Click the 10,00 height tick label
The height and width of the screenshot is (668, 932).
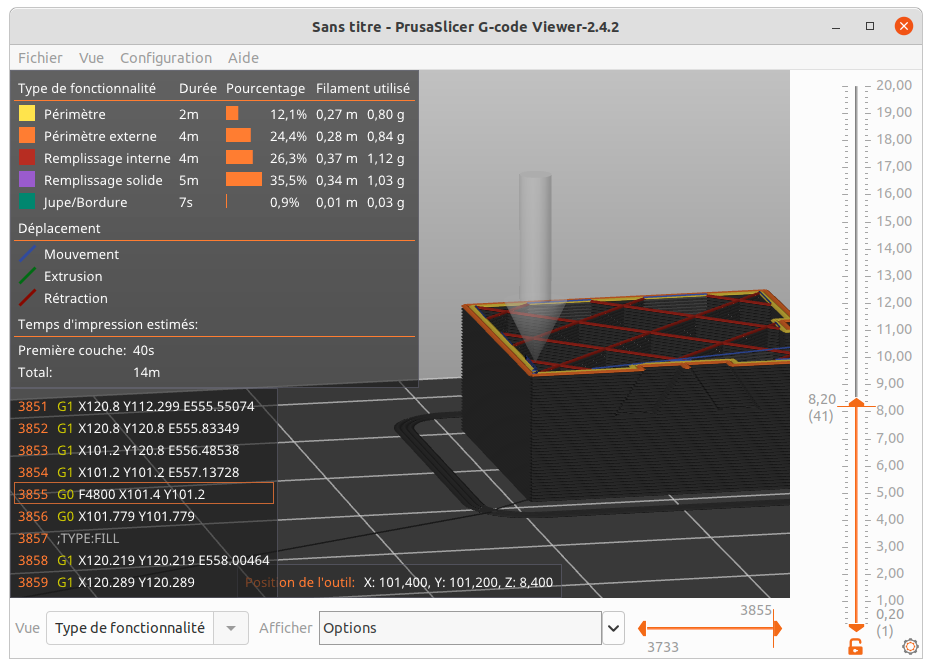pyautogui.click(x=894, y=356)
